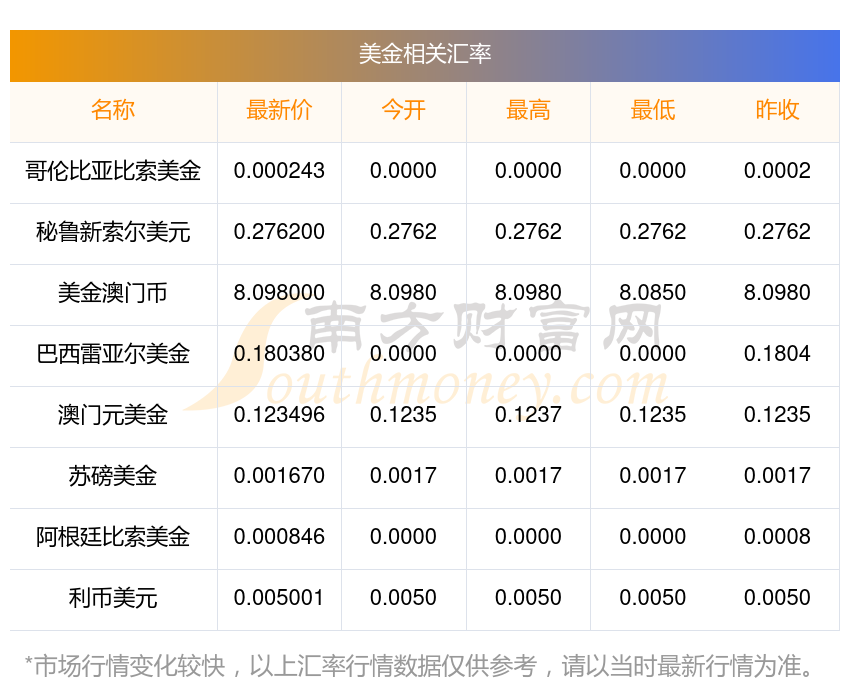Click the market disclaimer footnote text

tap(420, 666)
